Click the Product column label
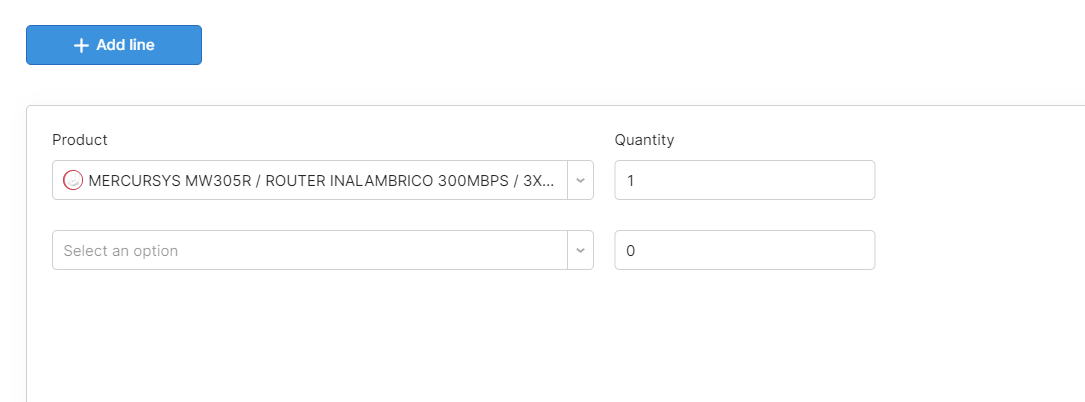Viewport: 1085px width, 402px height. coord(80,140)
